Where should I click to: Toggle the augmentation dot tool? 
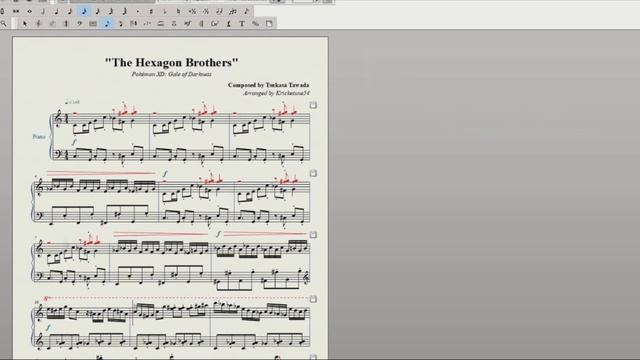coord(138,11)
